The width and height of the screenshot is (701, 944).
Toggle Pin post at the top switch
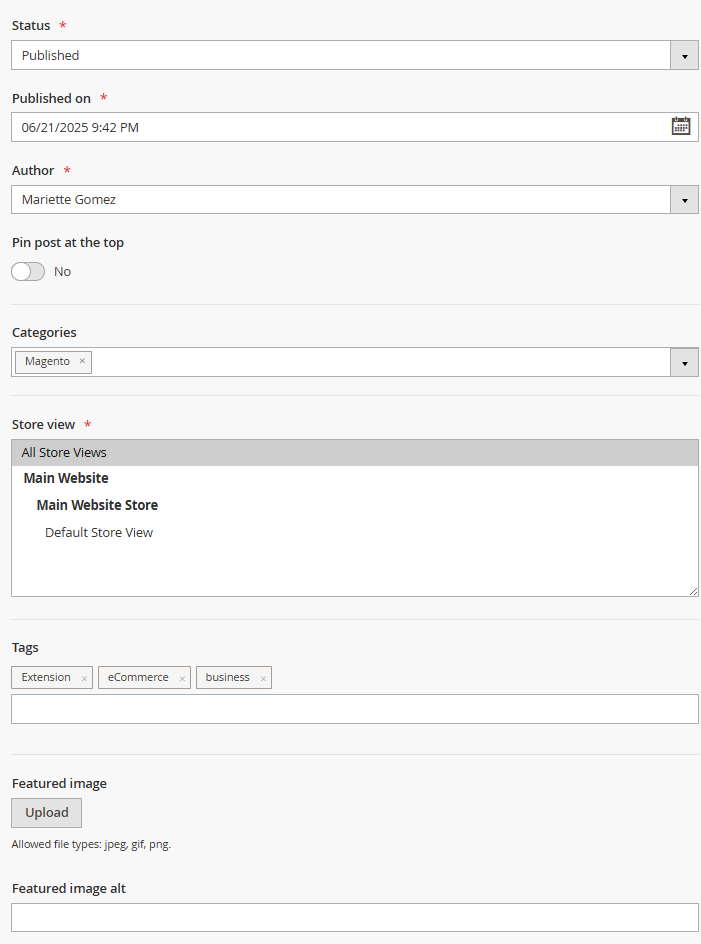pos(28,271)
